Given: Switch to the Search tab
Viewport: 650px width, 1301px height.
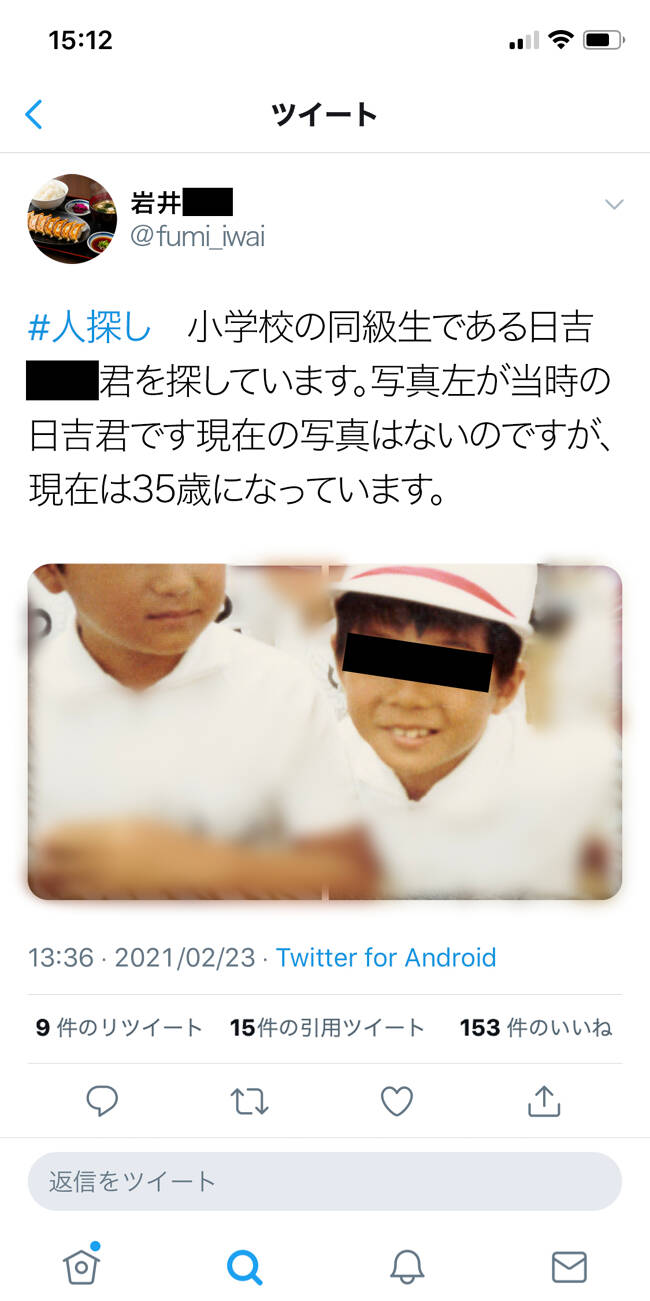Looking at the screenshot, I should (244, 1267).
